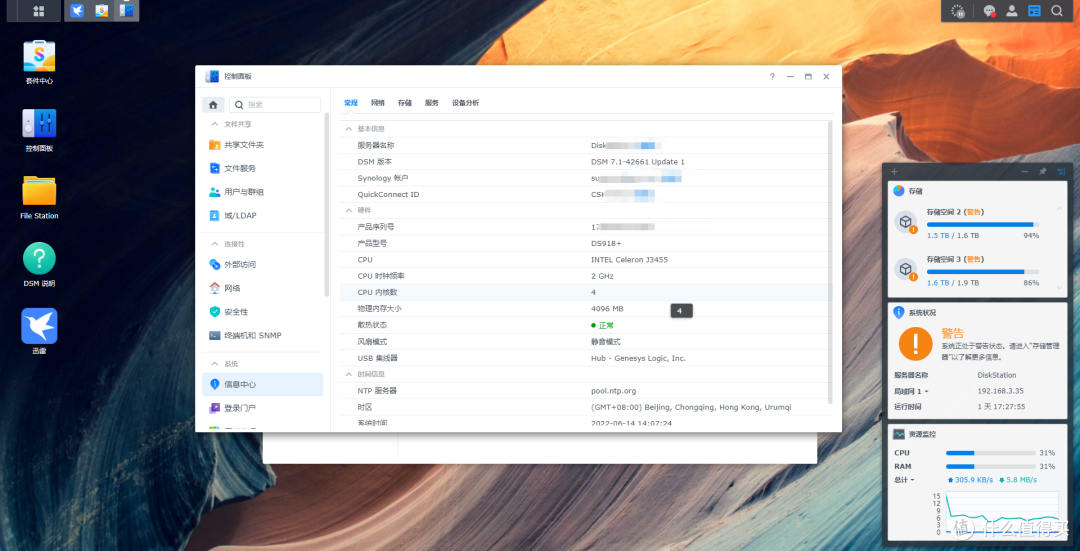Select 信息中心 in the sidebar
1080x551 pixels.
click(262, 384)
